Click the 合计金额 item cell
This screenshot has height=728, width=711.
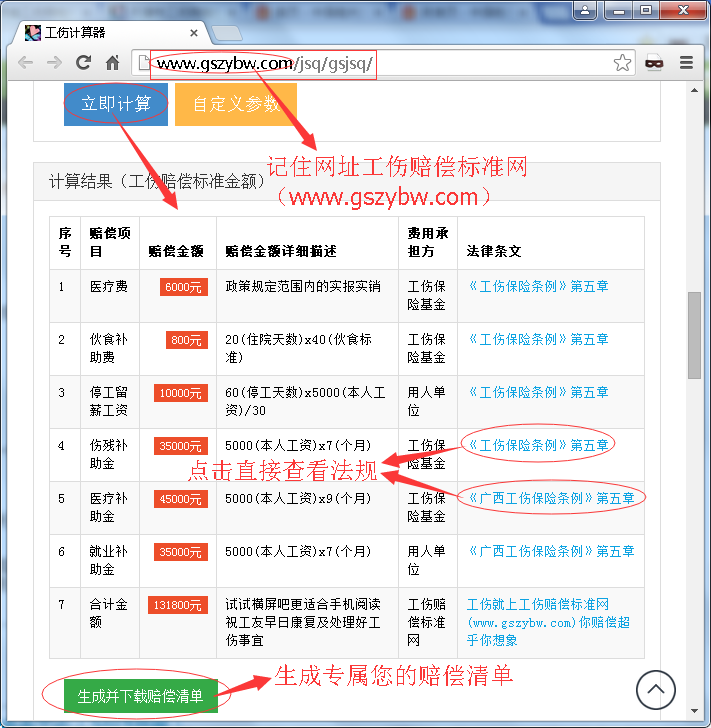(x=110, y=623)
